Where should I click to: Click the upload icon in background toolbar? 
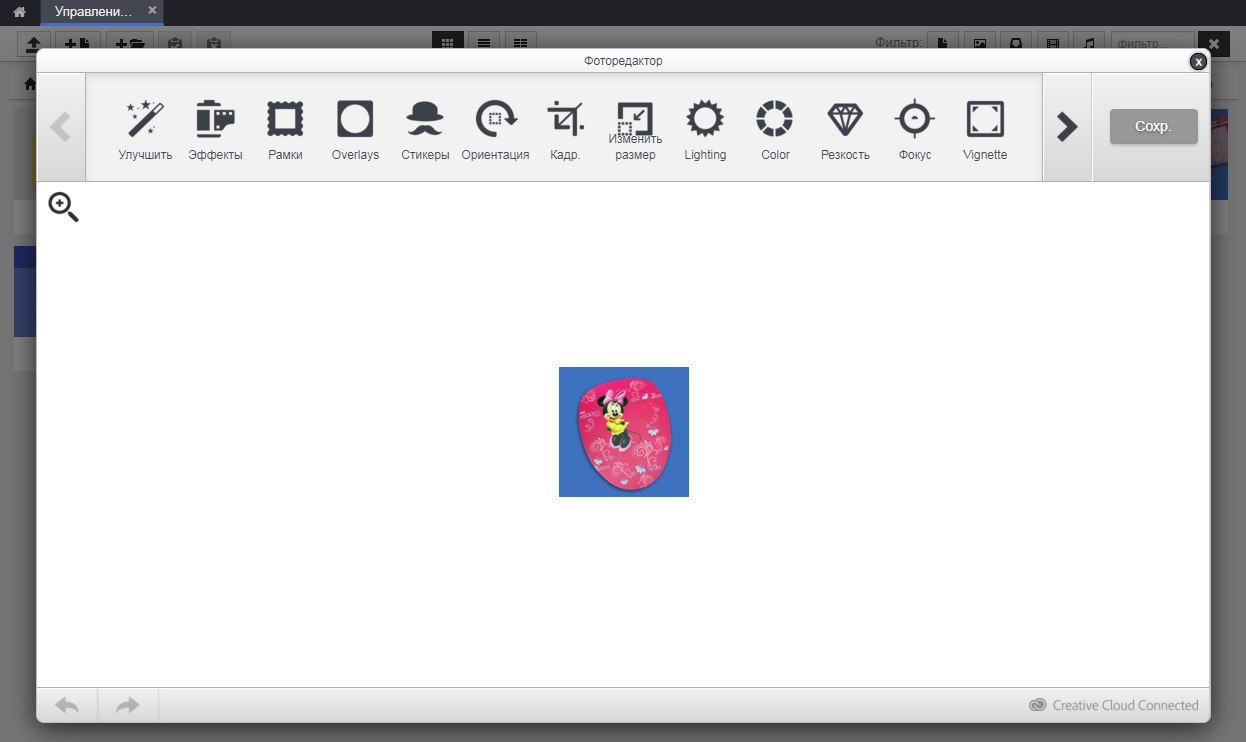tap(35, 44)
